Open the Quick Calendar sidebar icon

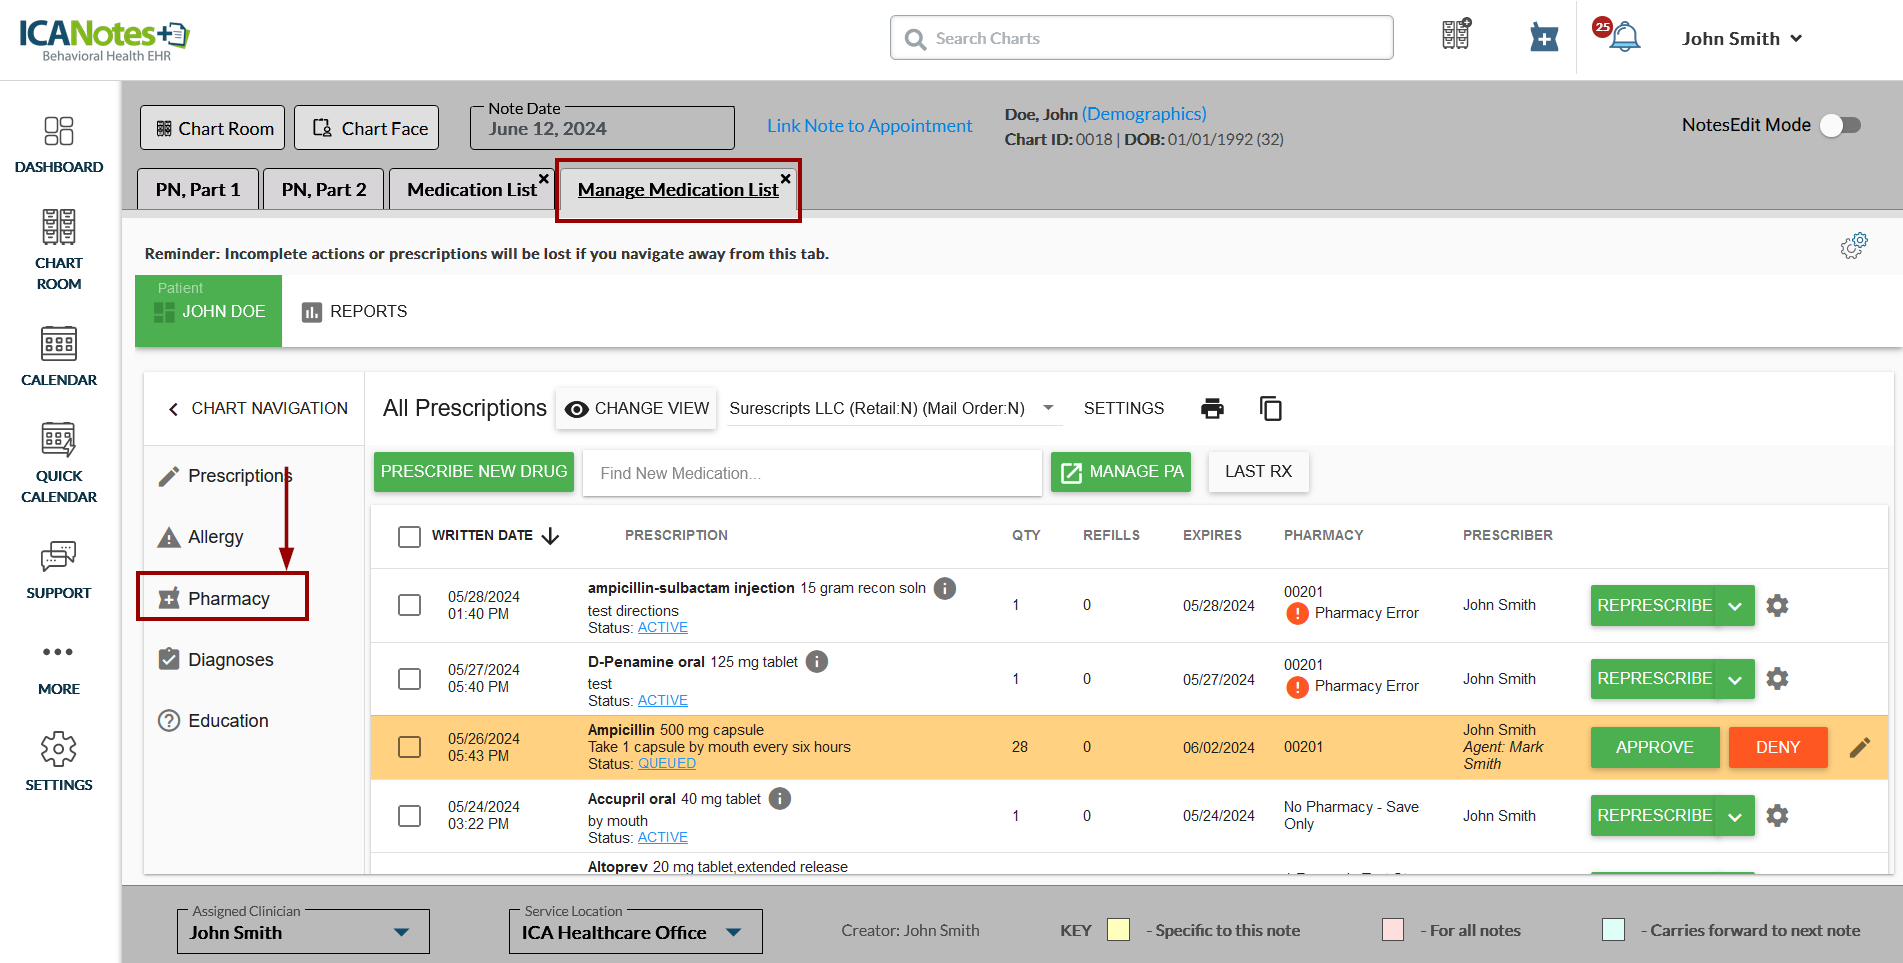click(x=59, y=462)
